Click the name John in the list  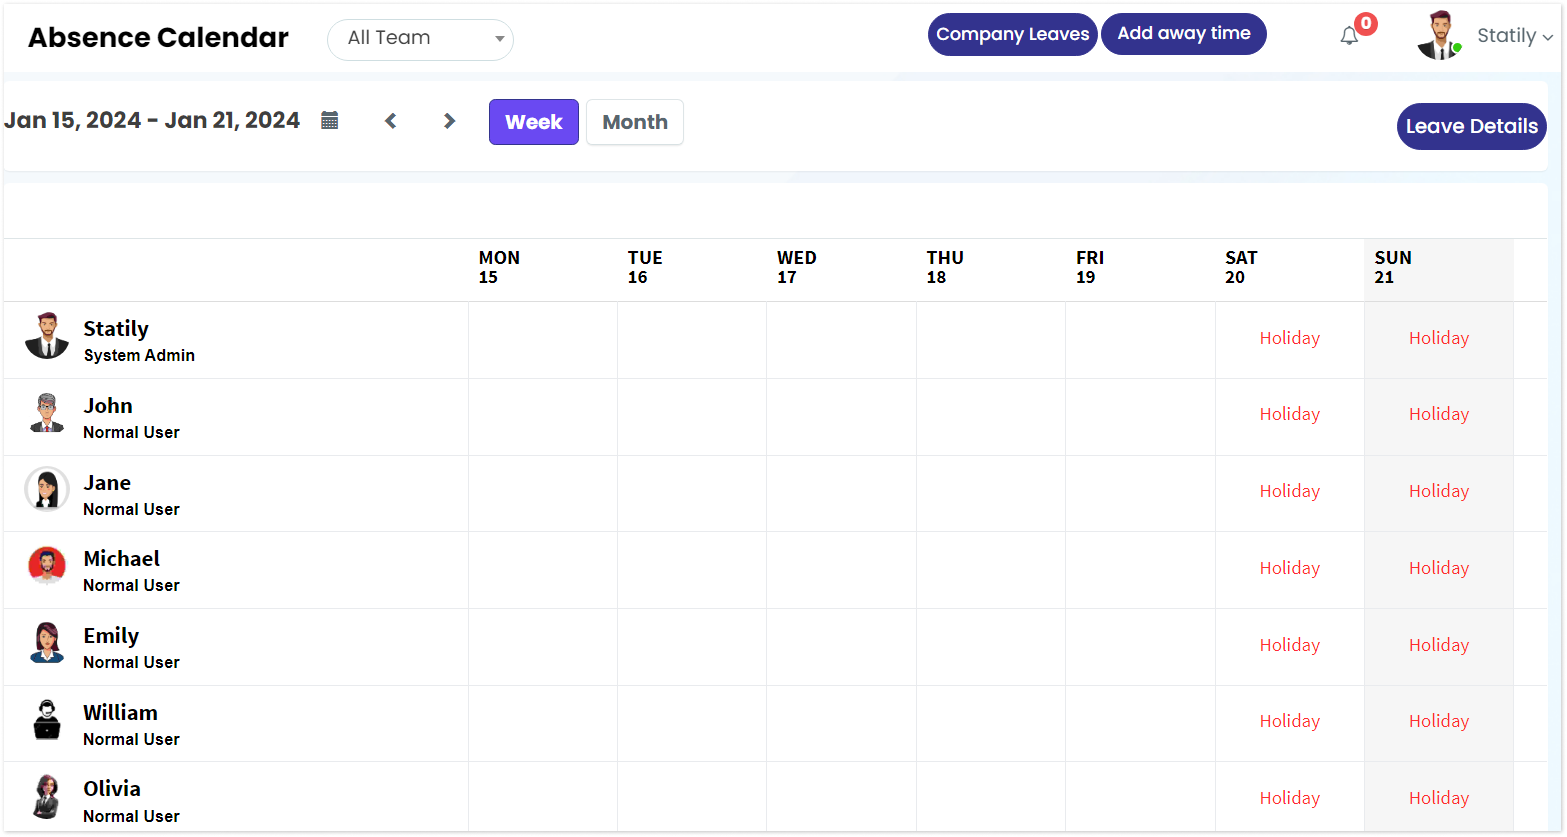(108, 405)
